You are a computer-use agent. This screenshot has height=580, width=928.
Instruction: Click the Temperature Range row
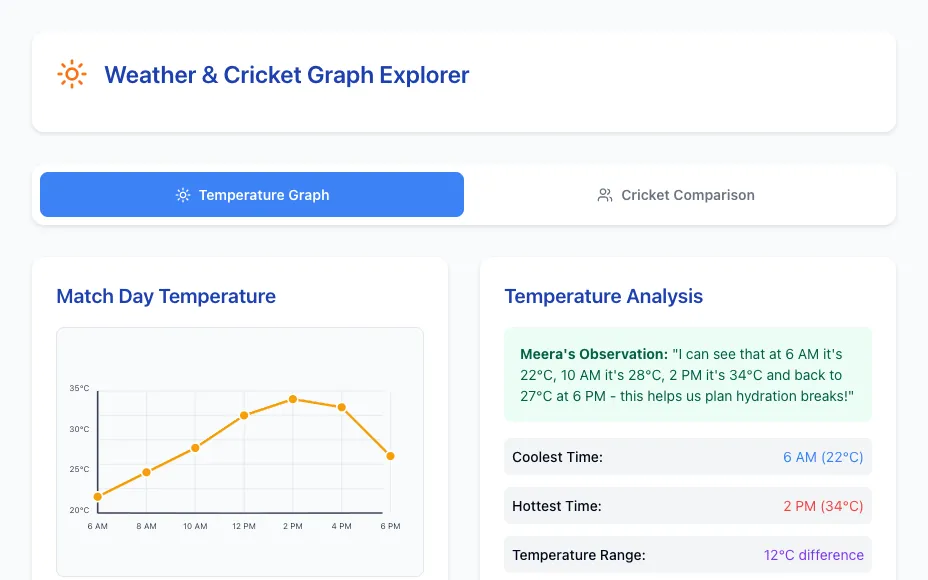click(x=688, y=555)
